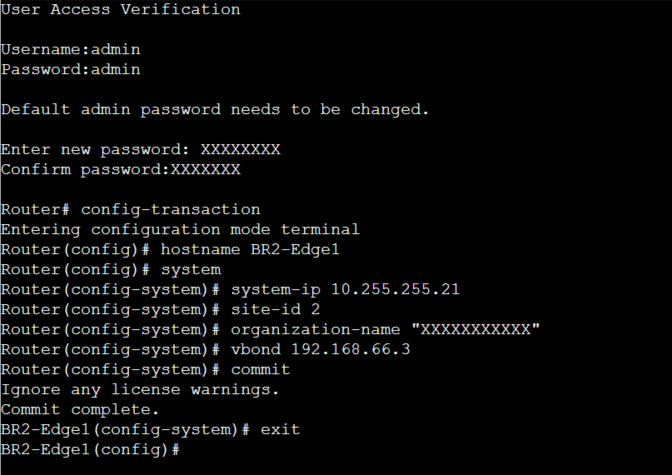
Task: Click the organization-name quoted value
Action: tap(480, 329)
